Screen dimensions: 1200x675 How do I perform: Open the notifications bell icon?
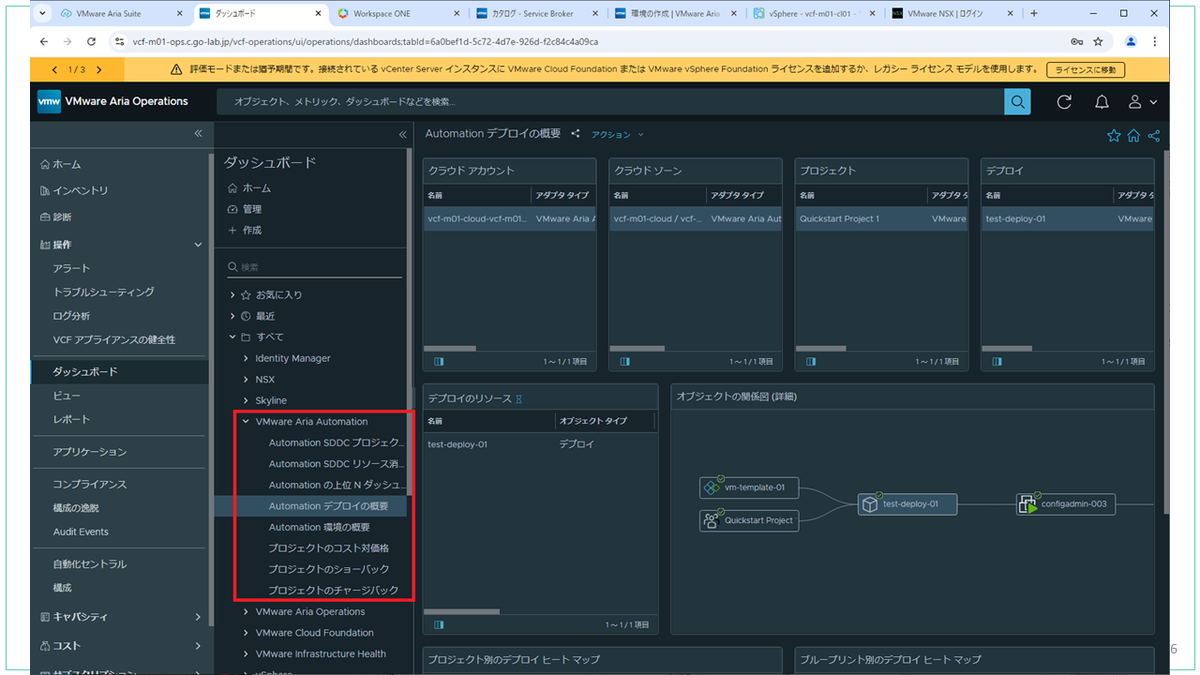coord(1102,102)
